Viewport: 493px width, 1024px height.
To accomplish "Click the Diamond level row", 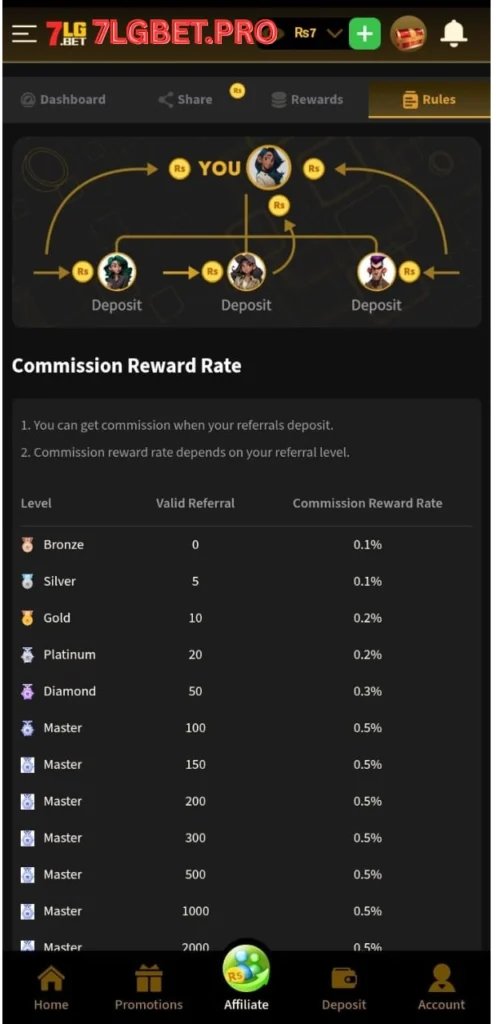I will (x=246, y=691).
